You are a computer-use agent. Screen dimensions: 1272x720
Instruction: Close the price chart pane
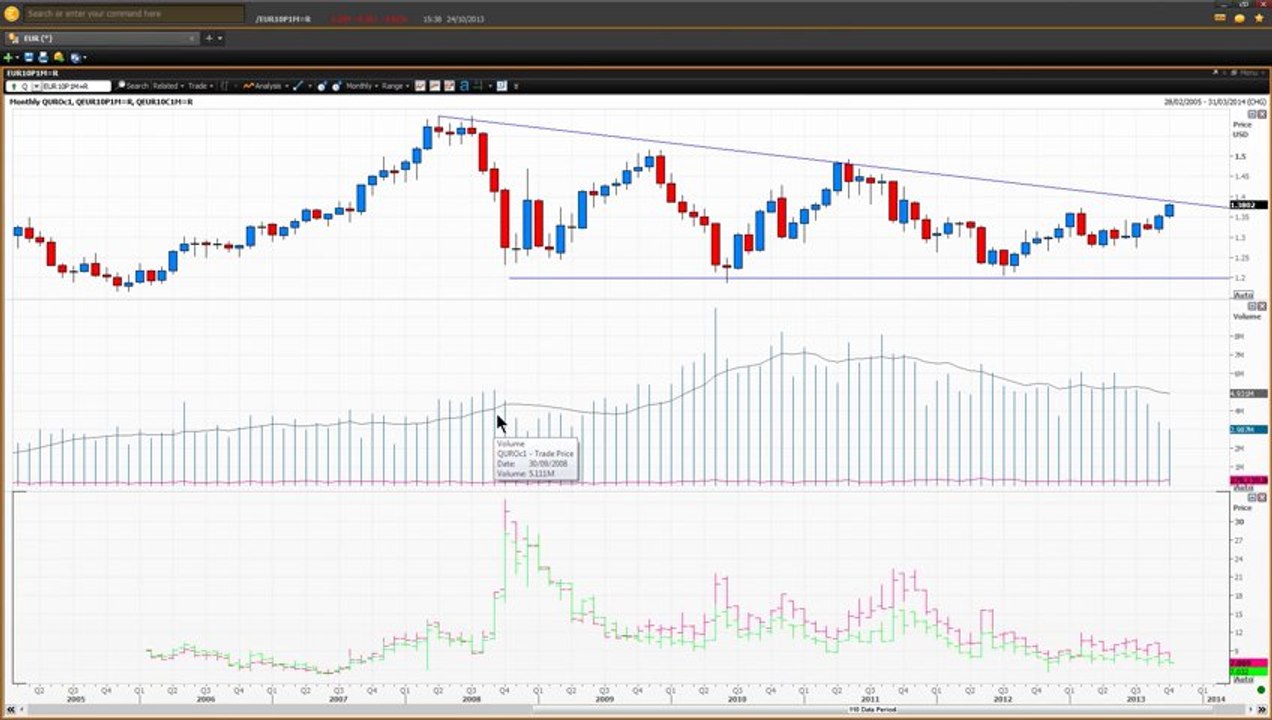point(1262,115)
